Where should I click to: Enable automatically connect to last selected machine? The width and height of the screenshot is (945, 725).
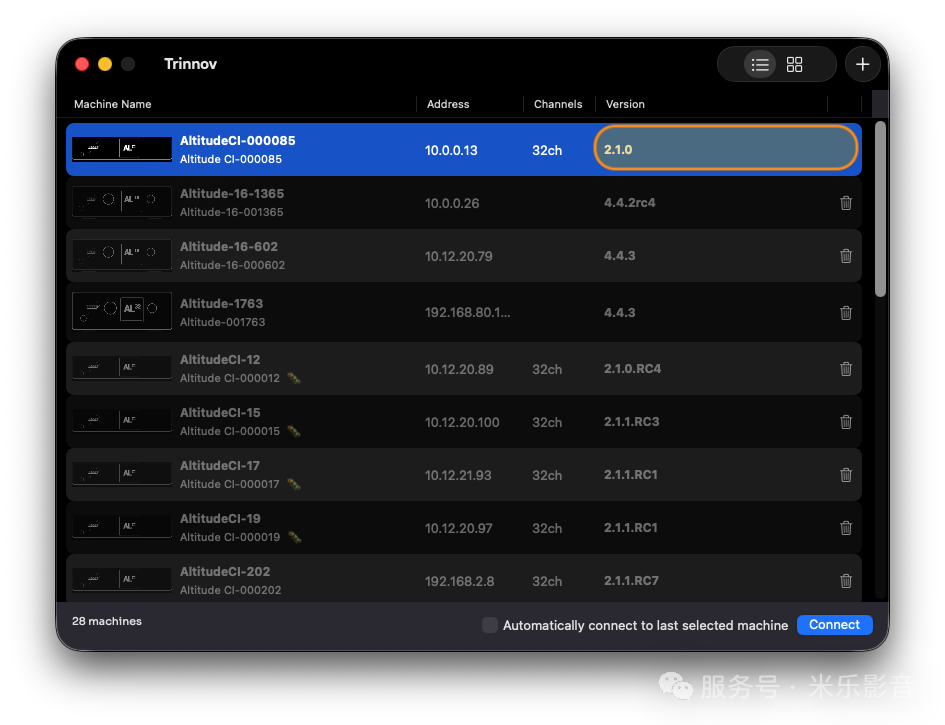point(490,625)
